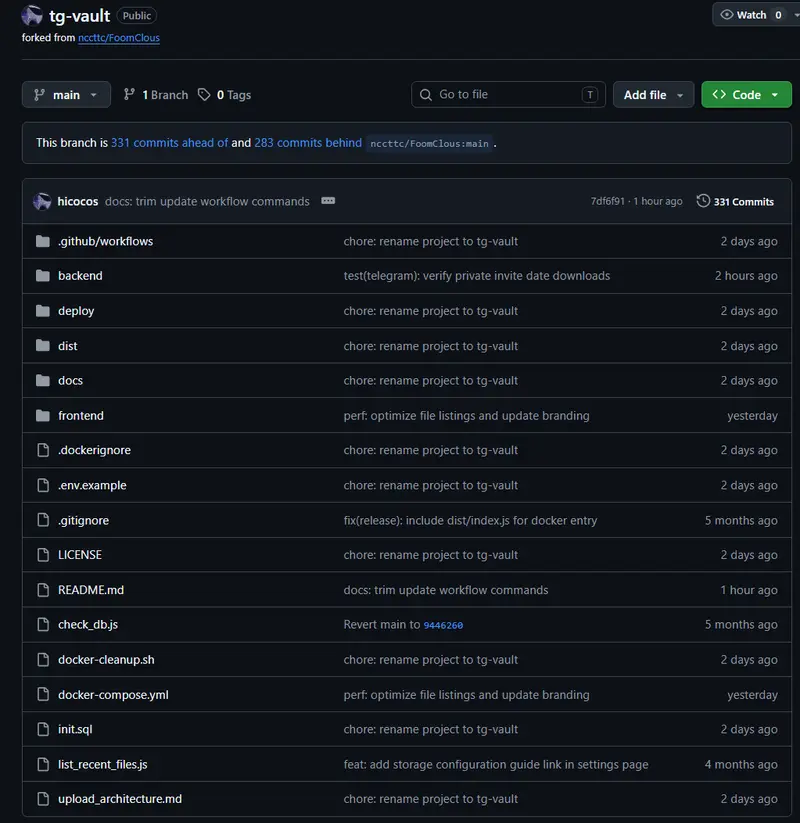Expand commit message details ellipsis button
Image resolution: width=800 pixels, height=823 pixels.
[x=328, y=201]
